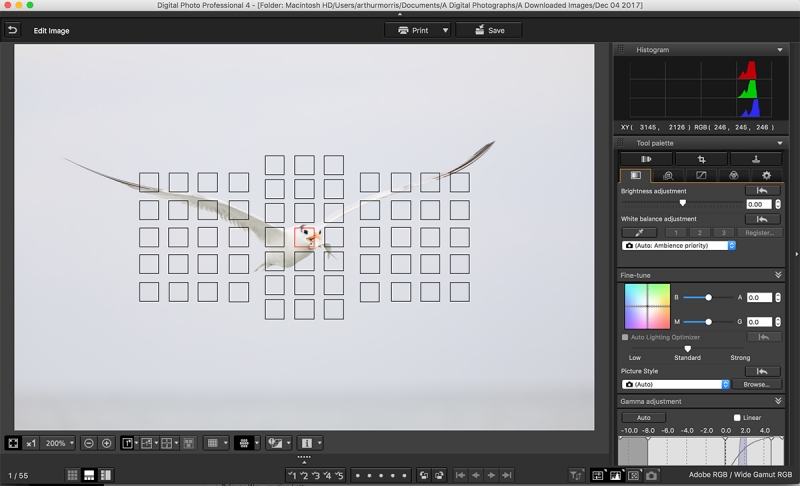Open the Print options dropdown arrow
Image resolution: width=800 pixels, height=486 pixels.
click(445, 30)
